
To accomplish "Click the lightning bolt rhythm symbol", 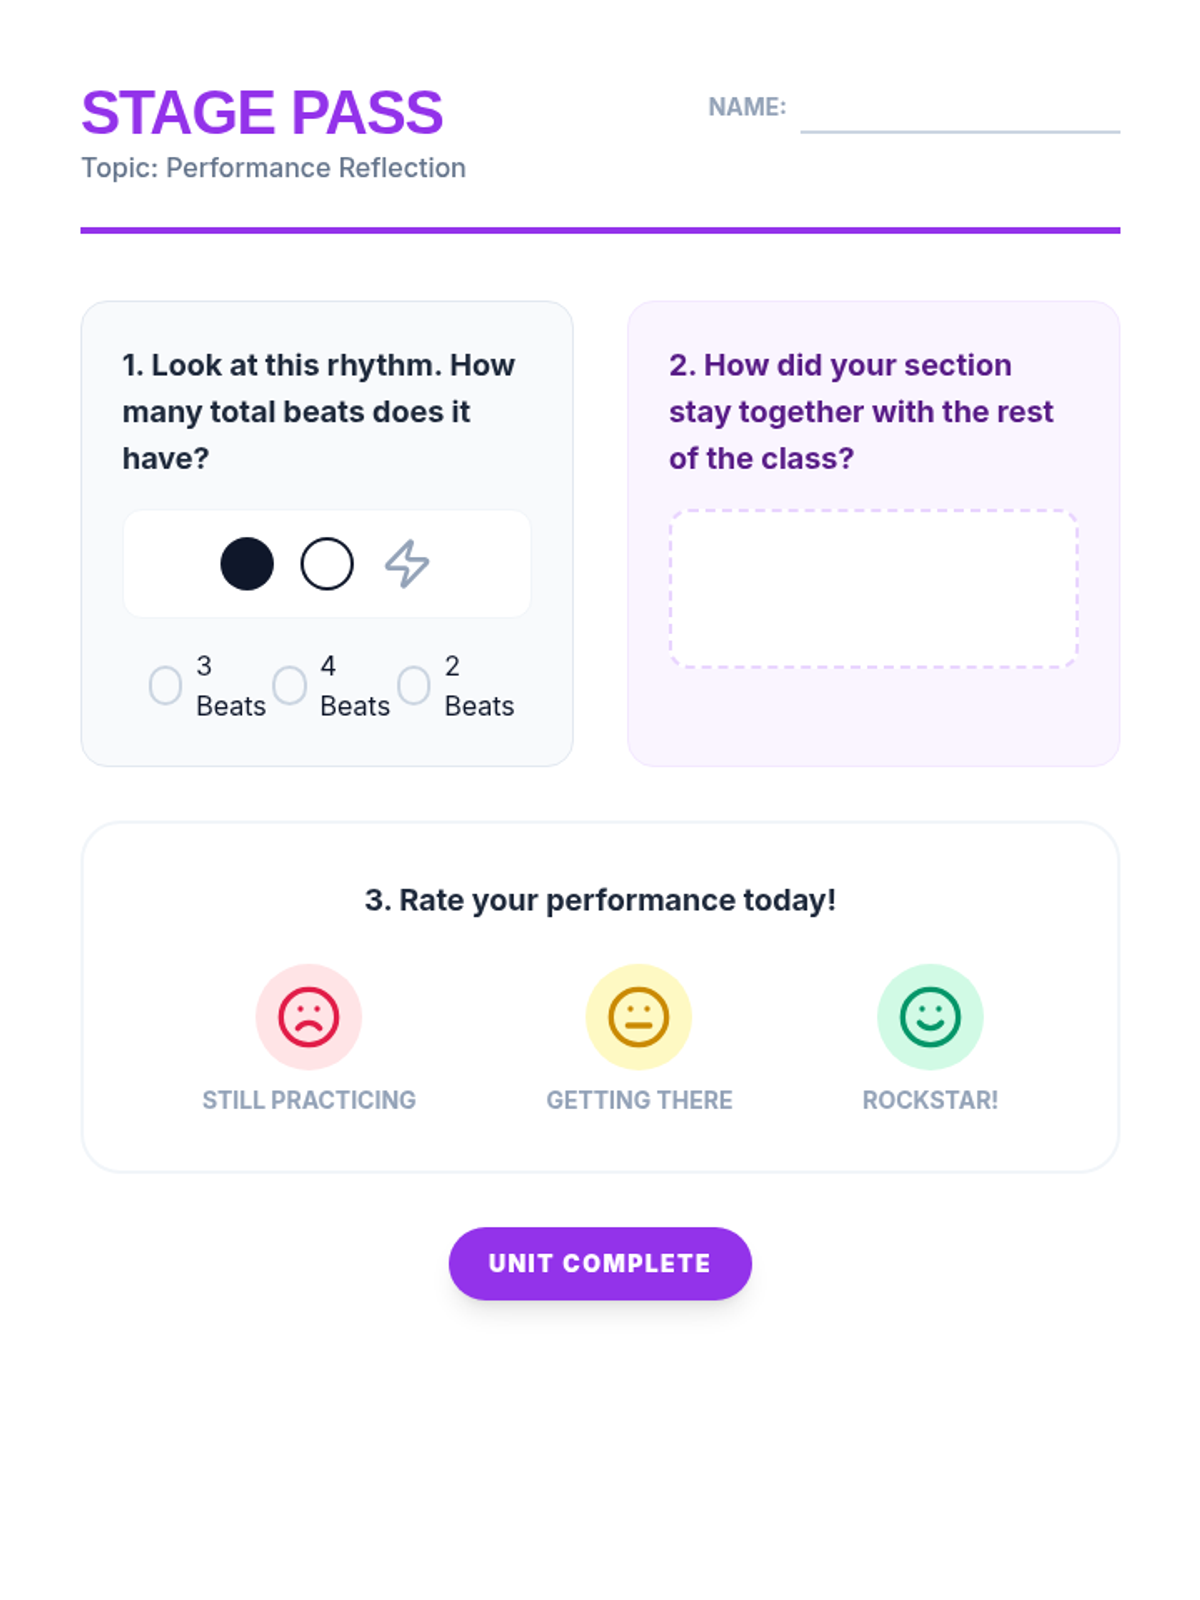I will point(407,564).
